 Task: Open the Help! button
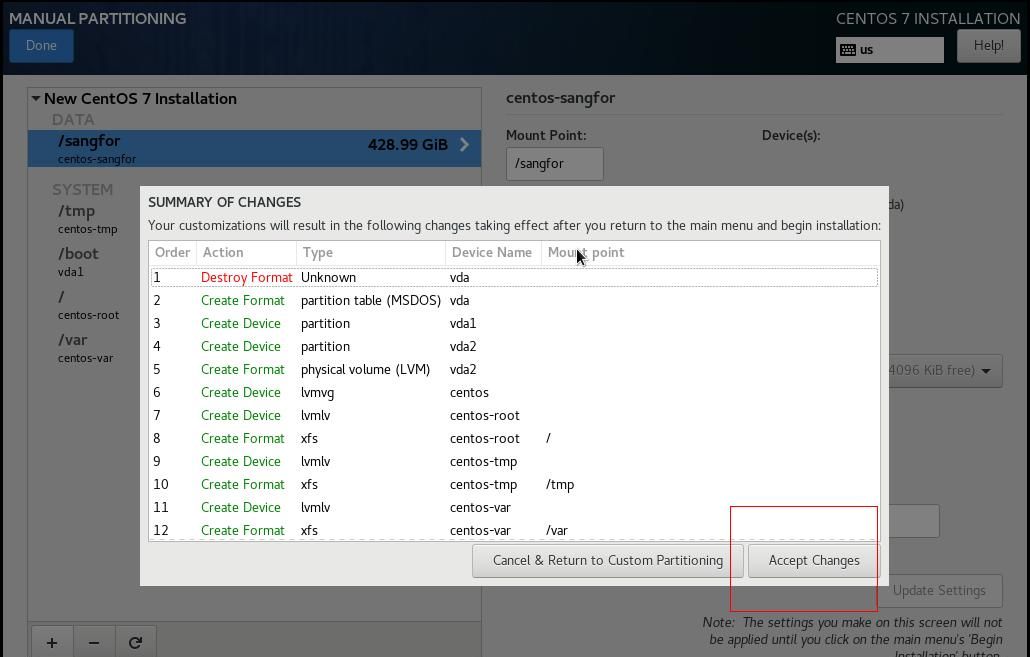point(988,45)
